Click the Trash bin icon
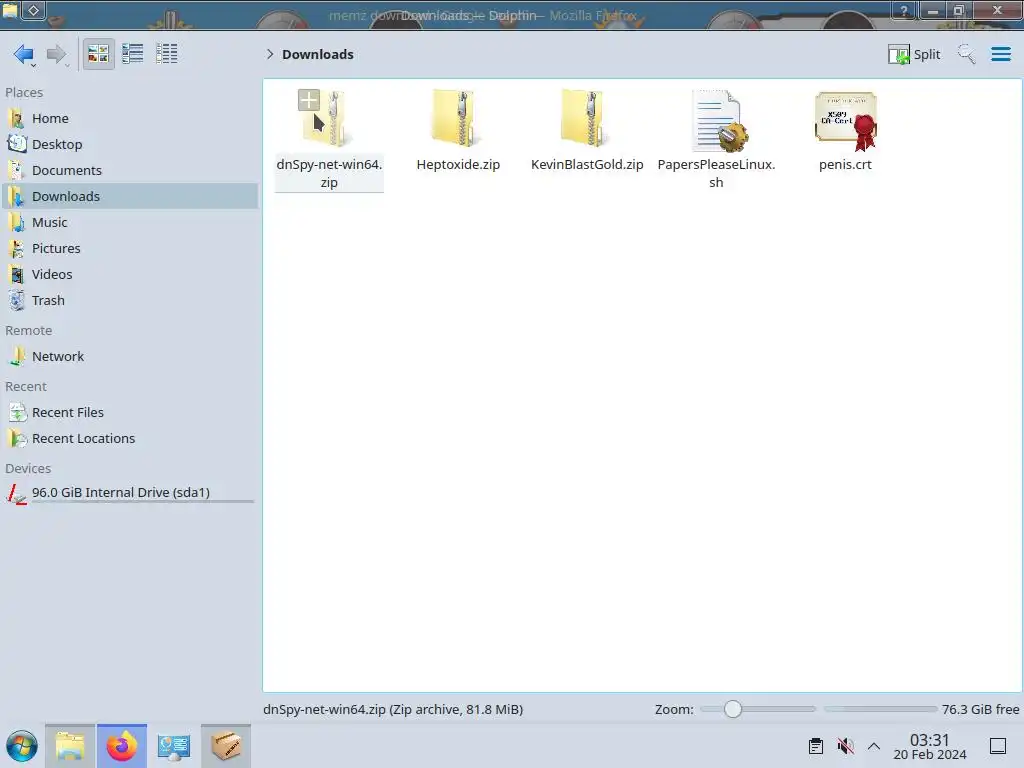1024x768 pixels. tap(16, 300)
